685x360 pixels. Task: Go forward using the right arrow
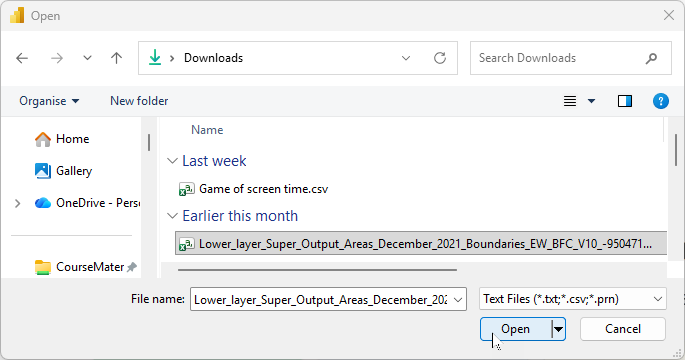click(57, 58)
